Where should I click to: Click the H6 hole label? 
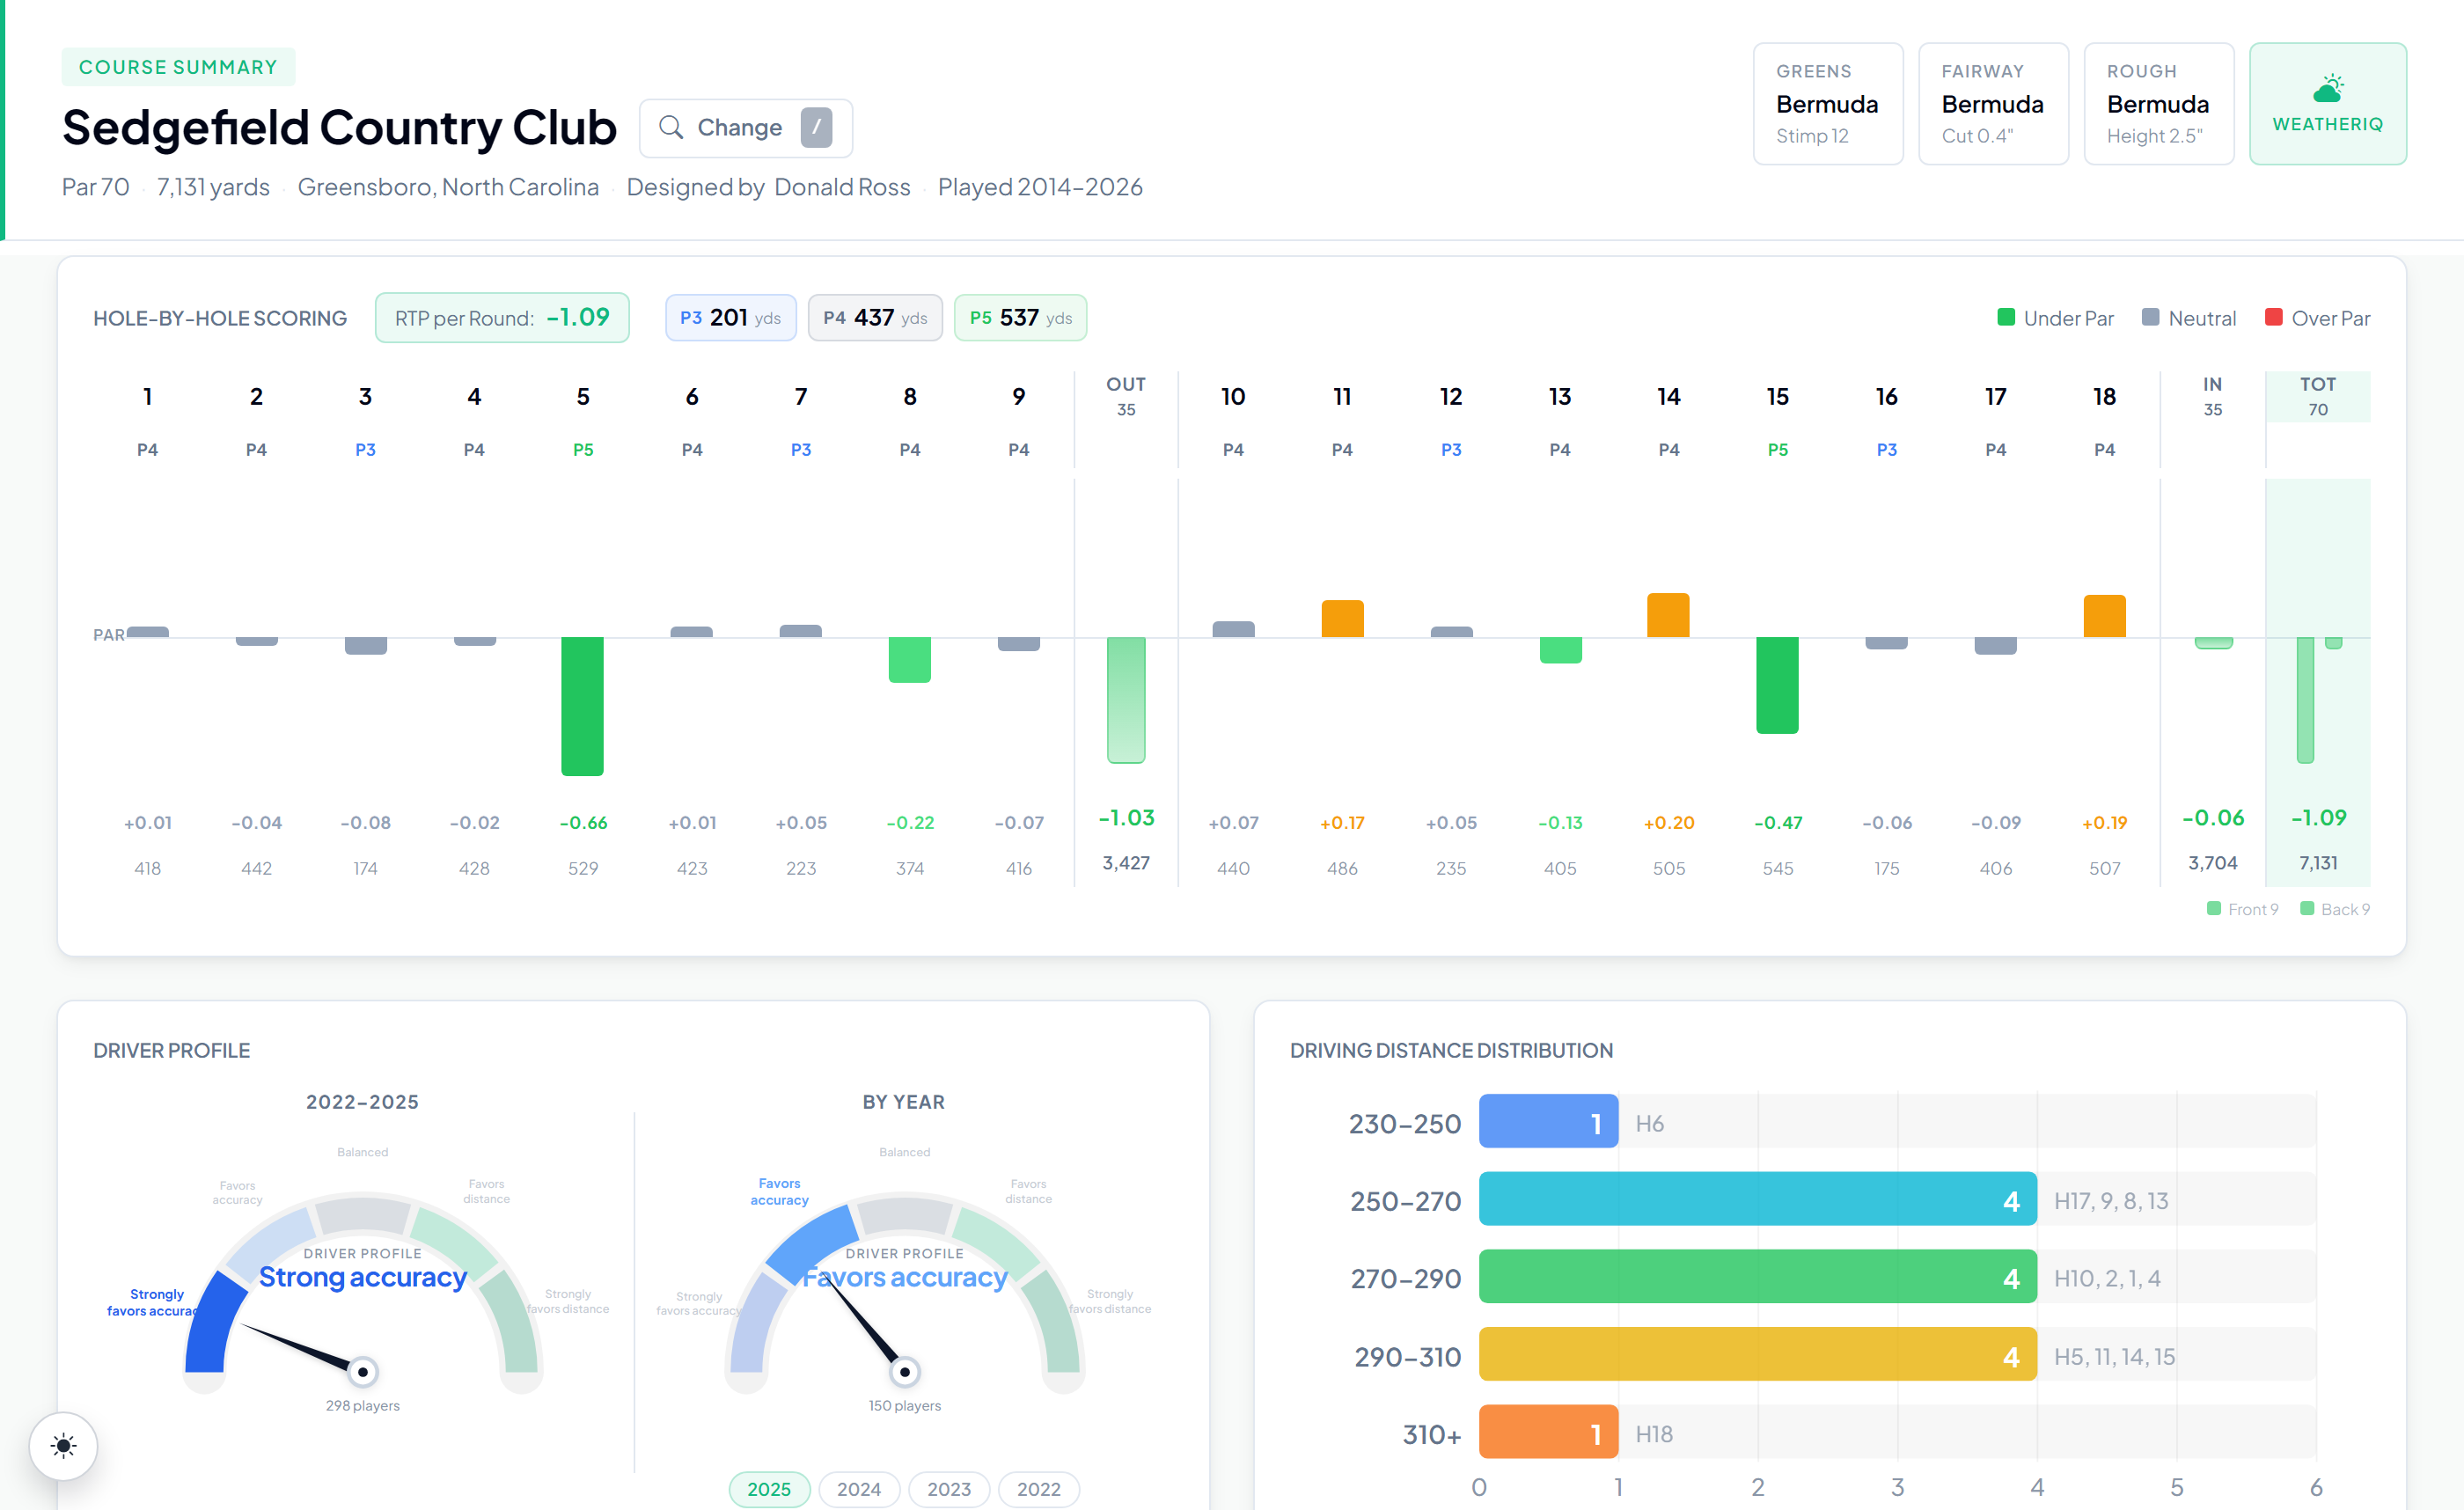click(1650, 1124)
